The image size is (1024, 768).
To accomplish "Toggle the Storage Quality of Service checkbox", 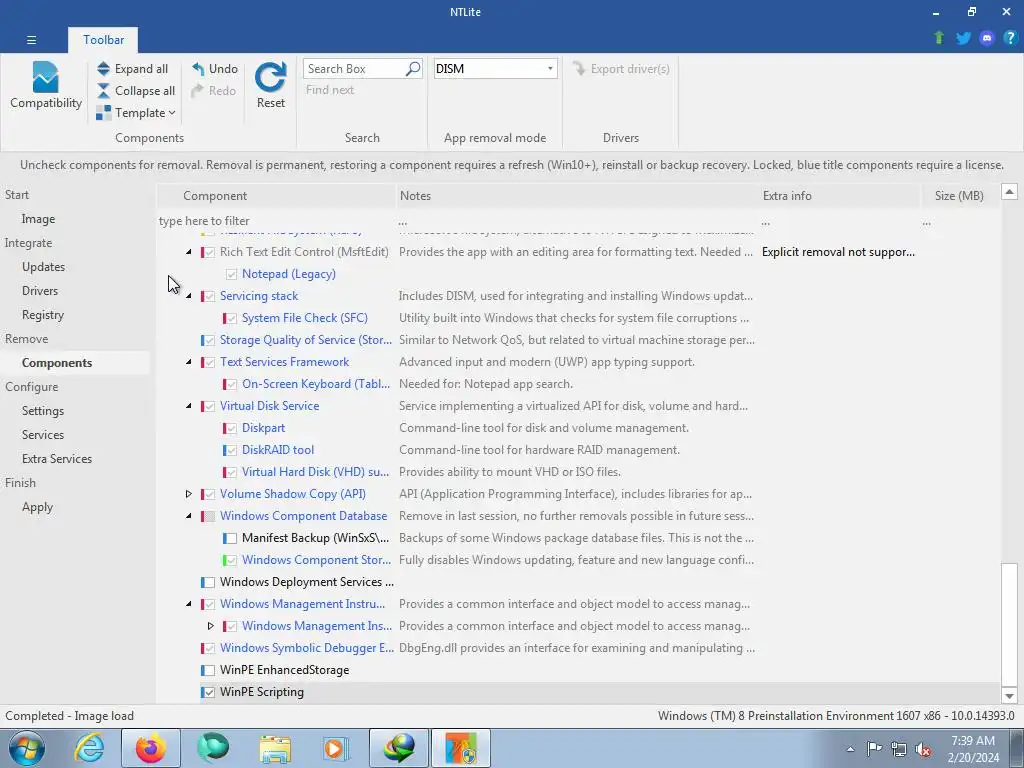I will [209, 340].
